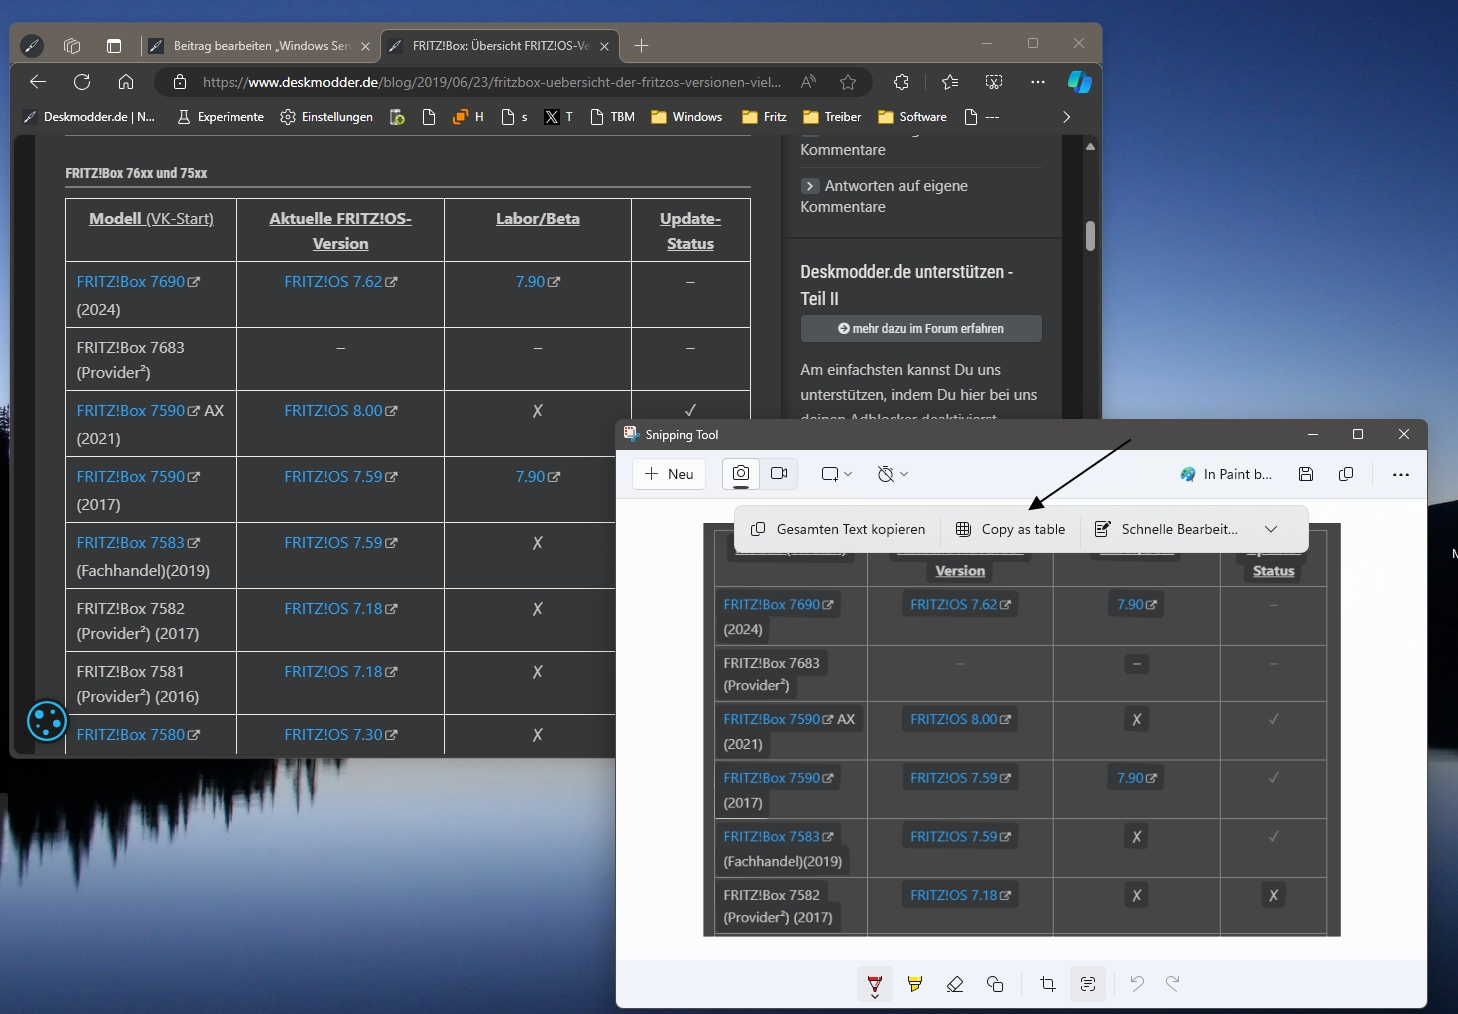Image resolution: width=1458 pixels, height=1014 pixels.
Task: Select the red ballpoint pen tool
Action: click(875, 984)
